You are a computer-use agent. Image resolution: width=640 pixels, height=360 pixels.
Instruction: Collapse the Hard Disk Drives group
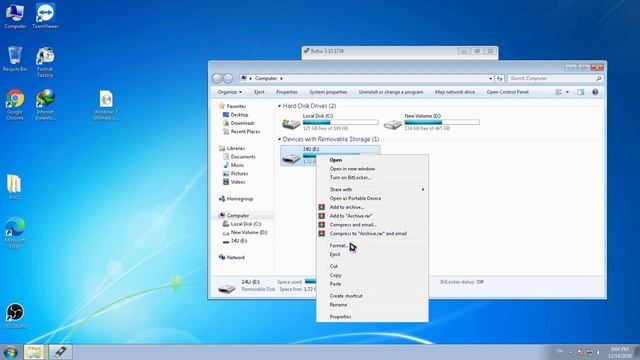click(280, 106)
